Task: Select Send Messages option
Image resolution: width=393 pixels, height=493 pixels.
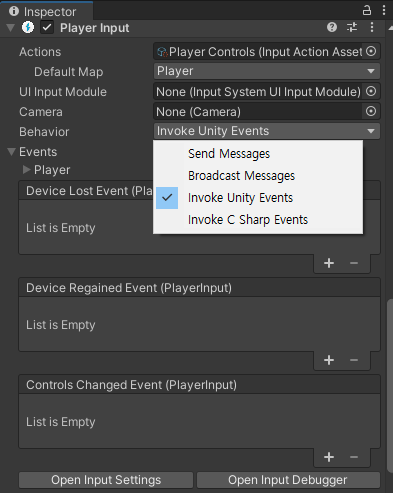Action: pos(258,154)
